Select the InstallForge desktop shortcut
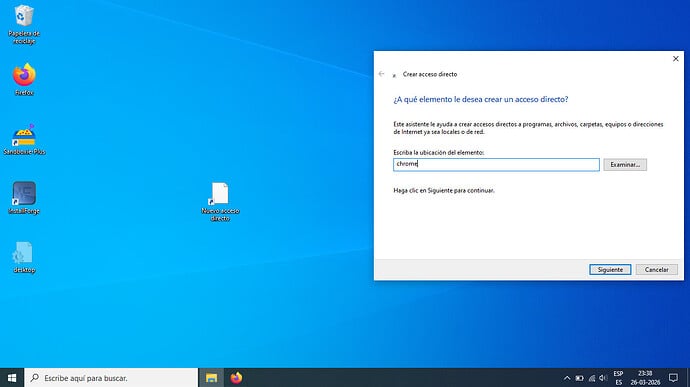 [24, 198]
